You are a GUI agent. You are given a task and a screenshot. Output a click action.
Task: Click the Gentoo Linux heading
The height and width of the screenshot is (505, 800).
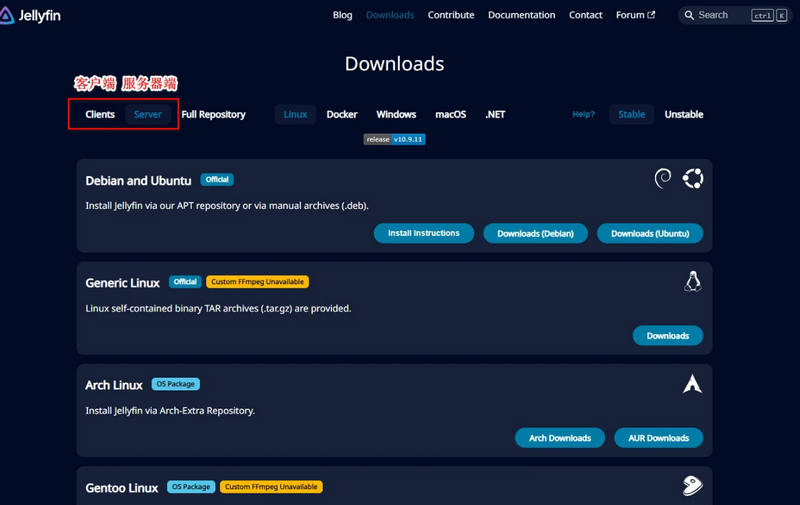point(122,488)
